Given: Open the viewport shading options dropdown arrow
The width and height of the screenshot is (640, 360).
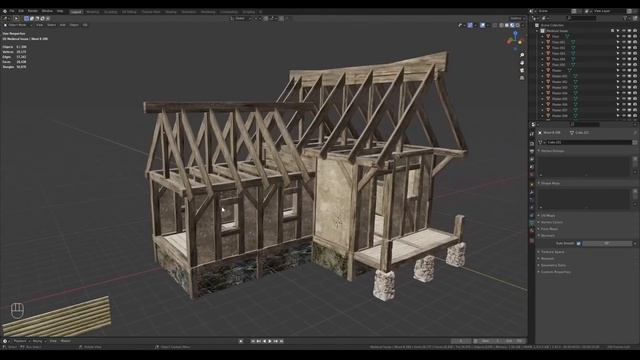Looking at the screenshot, I should pyautogui.click(x=523, y=25).
